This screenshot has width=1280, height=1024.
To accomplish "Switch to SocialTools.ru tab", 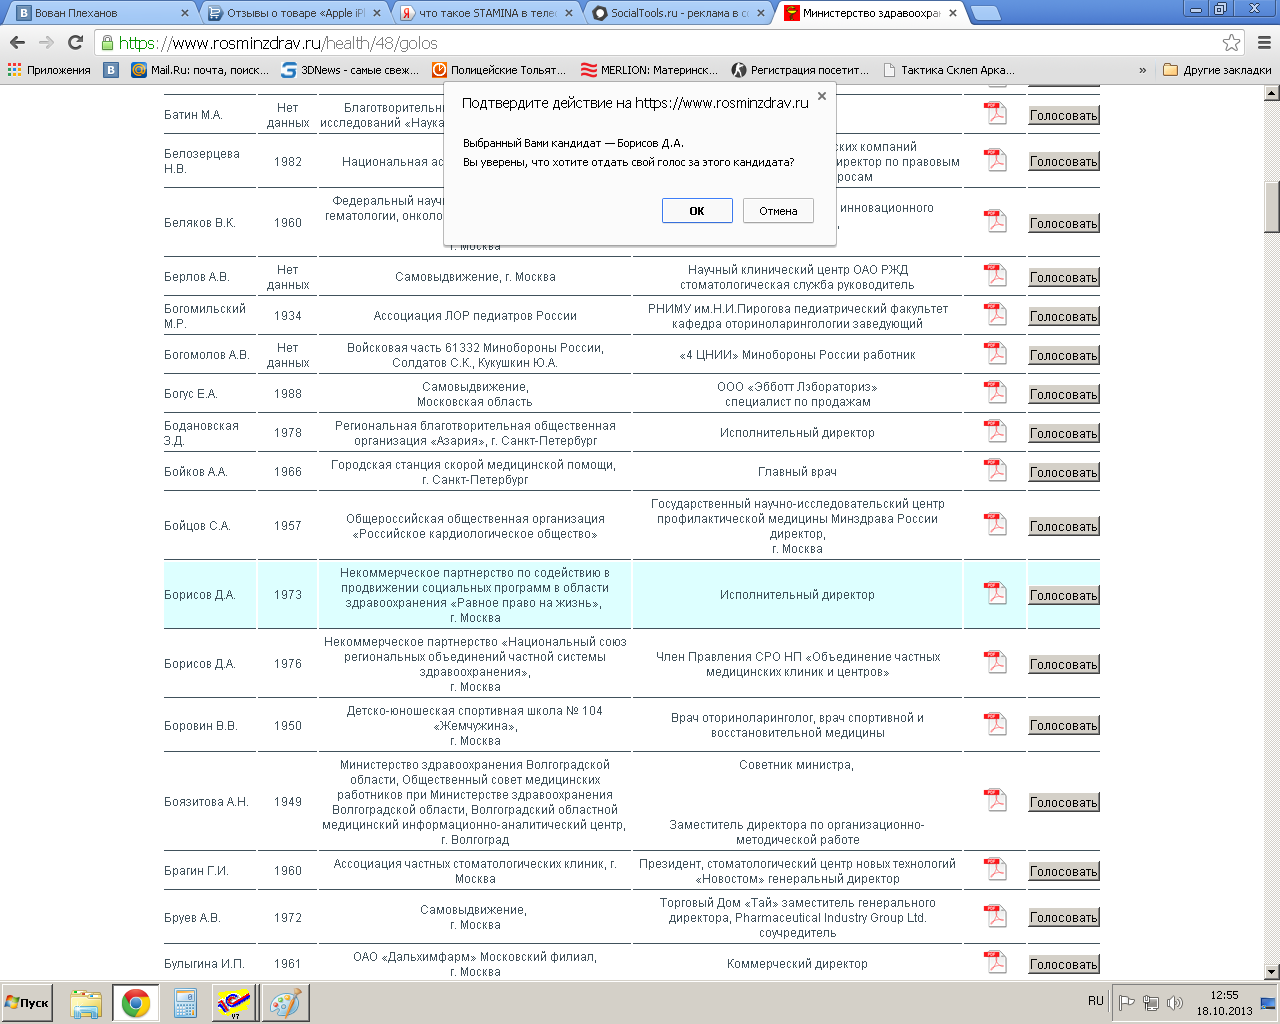I will (679, 13).
